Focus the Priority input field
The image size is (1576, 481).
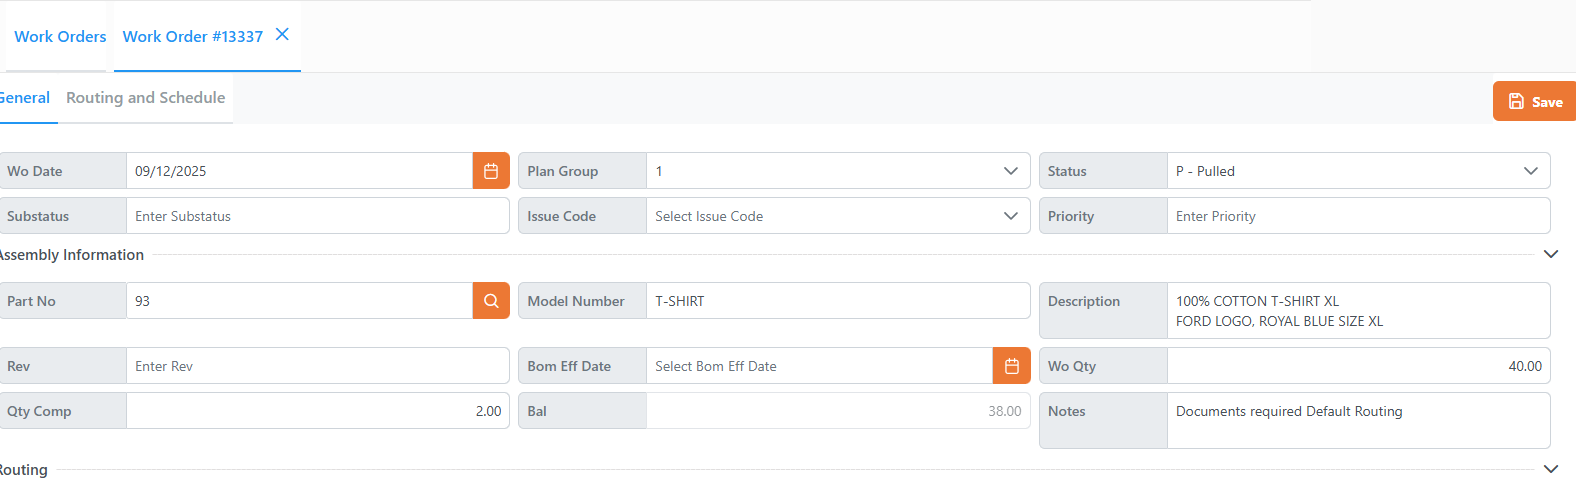point(1357,216)
